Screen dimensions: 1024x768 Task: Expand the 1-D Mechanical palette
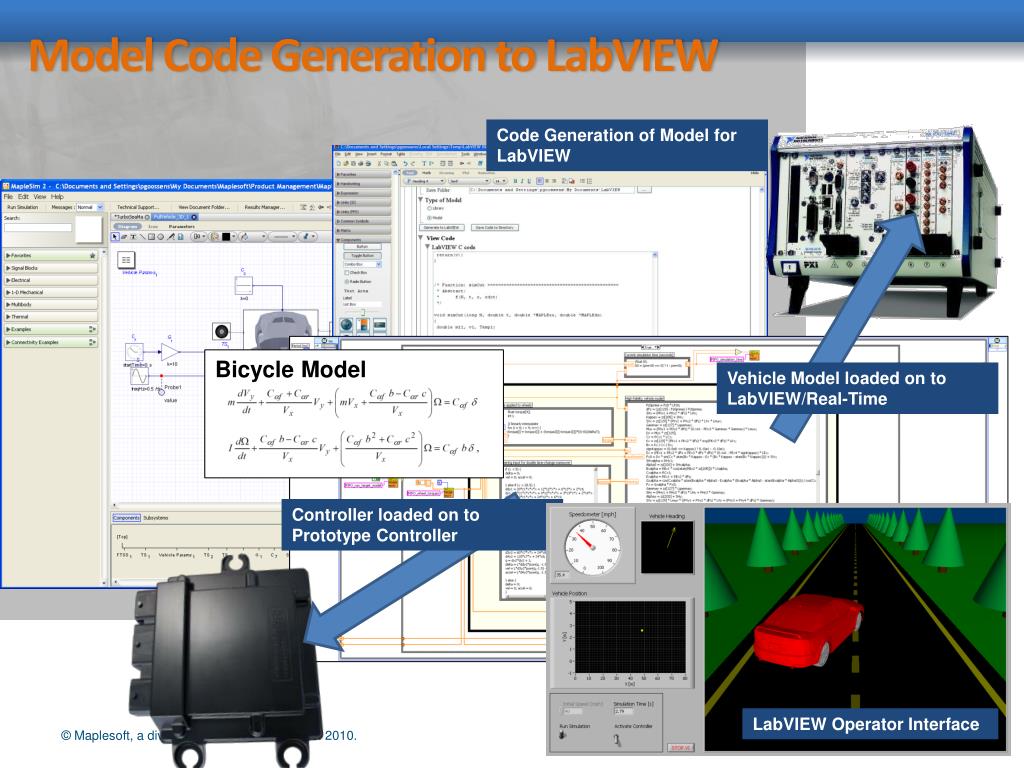click(x=51, y=293)
